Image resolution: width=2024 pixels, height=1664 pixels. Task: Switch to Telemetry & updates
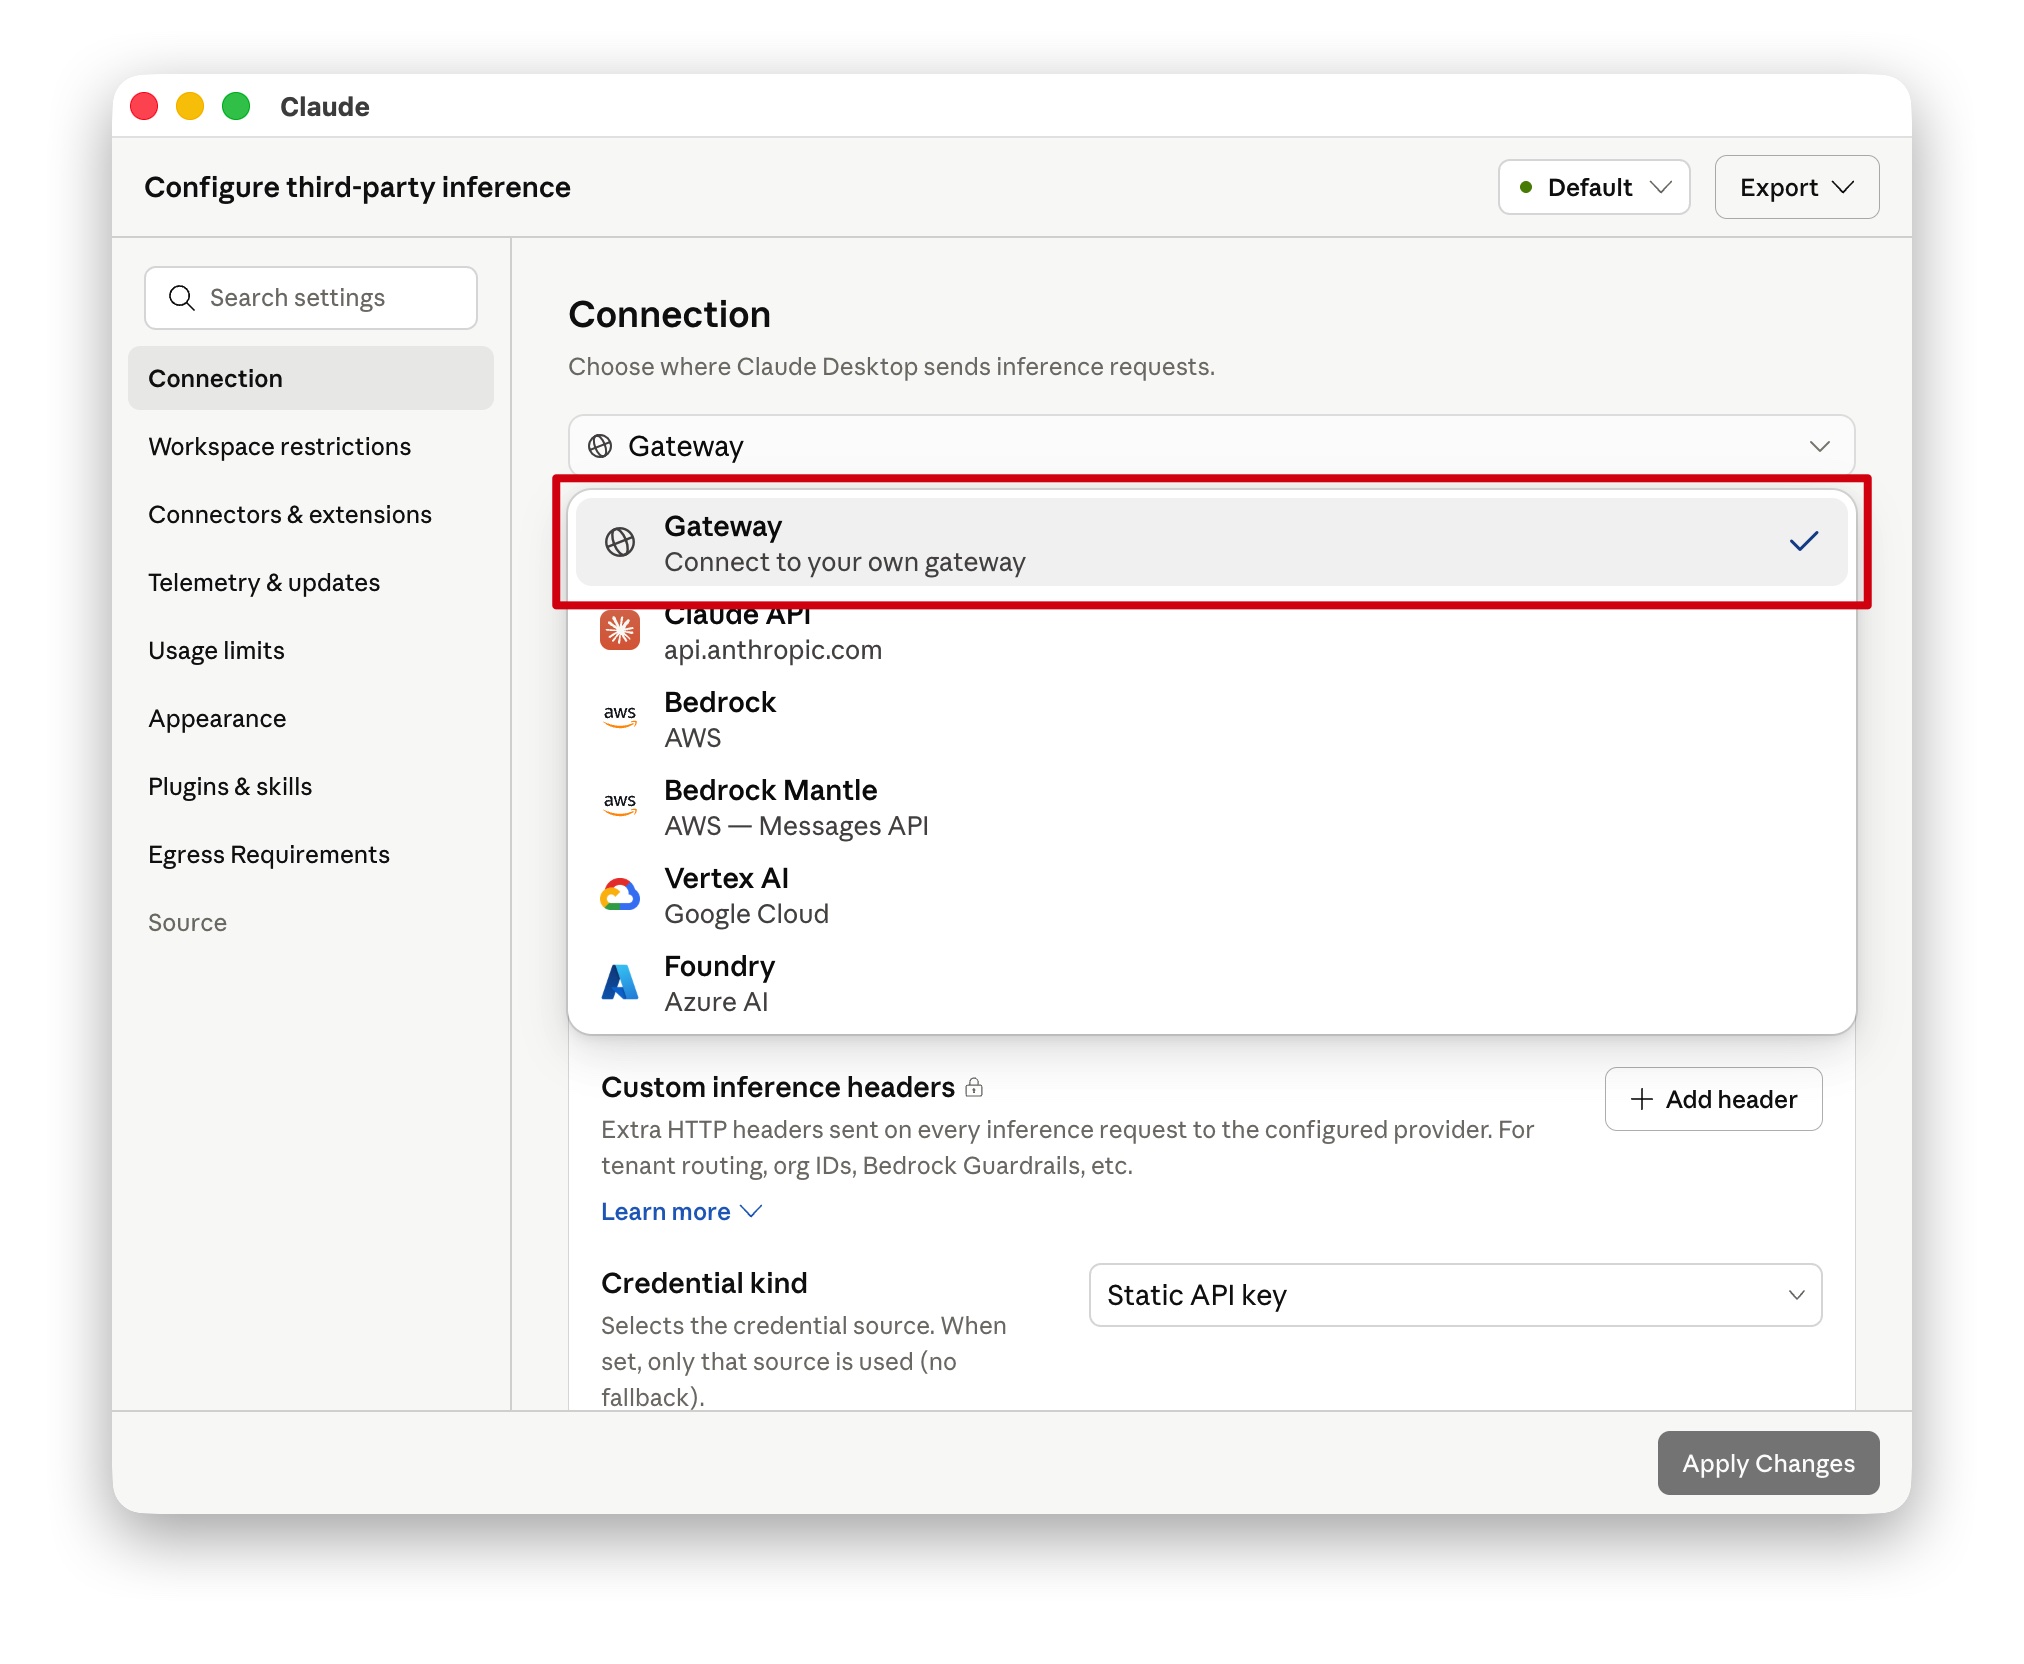click(x=311, y=582)
